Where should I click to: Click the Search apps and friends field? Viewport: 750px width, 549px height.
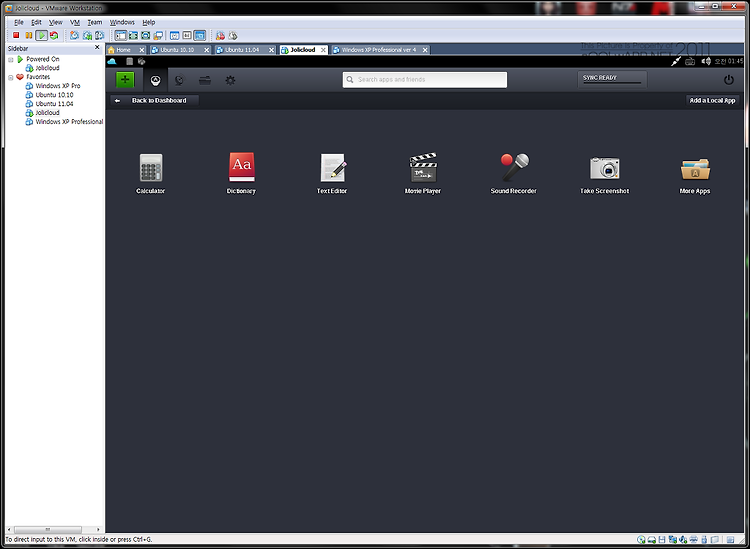click(x=425, y=80)
